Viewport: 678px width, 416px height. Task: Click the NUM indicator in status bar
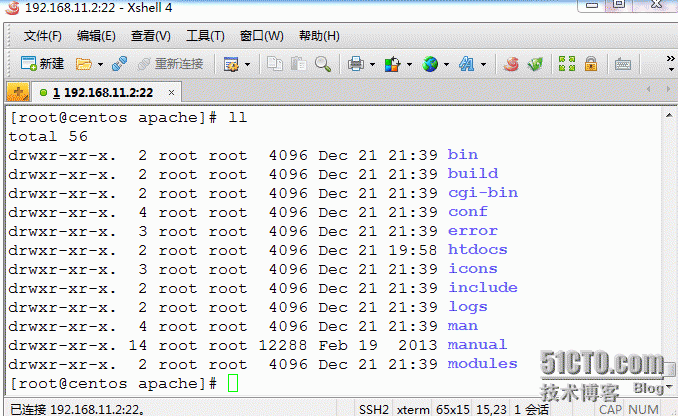(x=643, y=409)
